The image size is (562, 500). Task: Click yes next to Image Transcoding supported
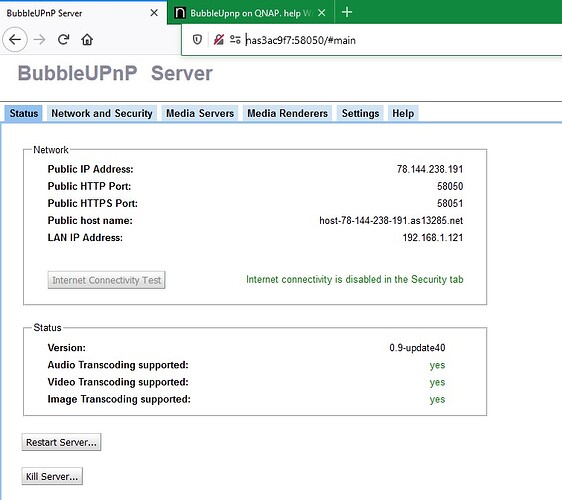coord(437,400)
